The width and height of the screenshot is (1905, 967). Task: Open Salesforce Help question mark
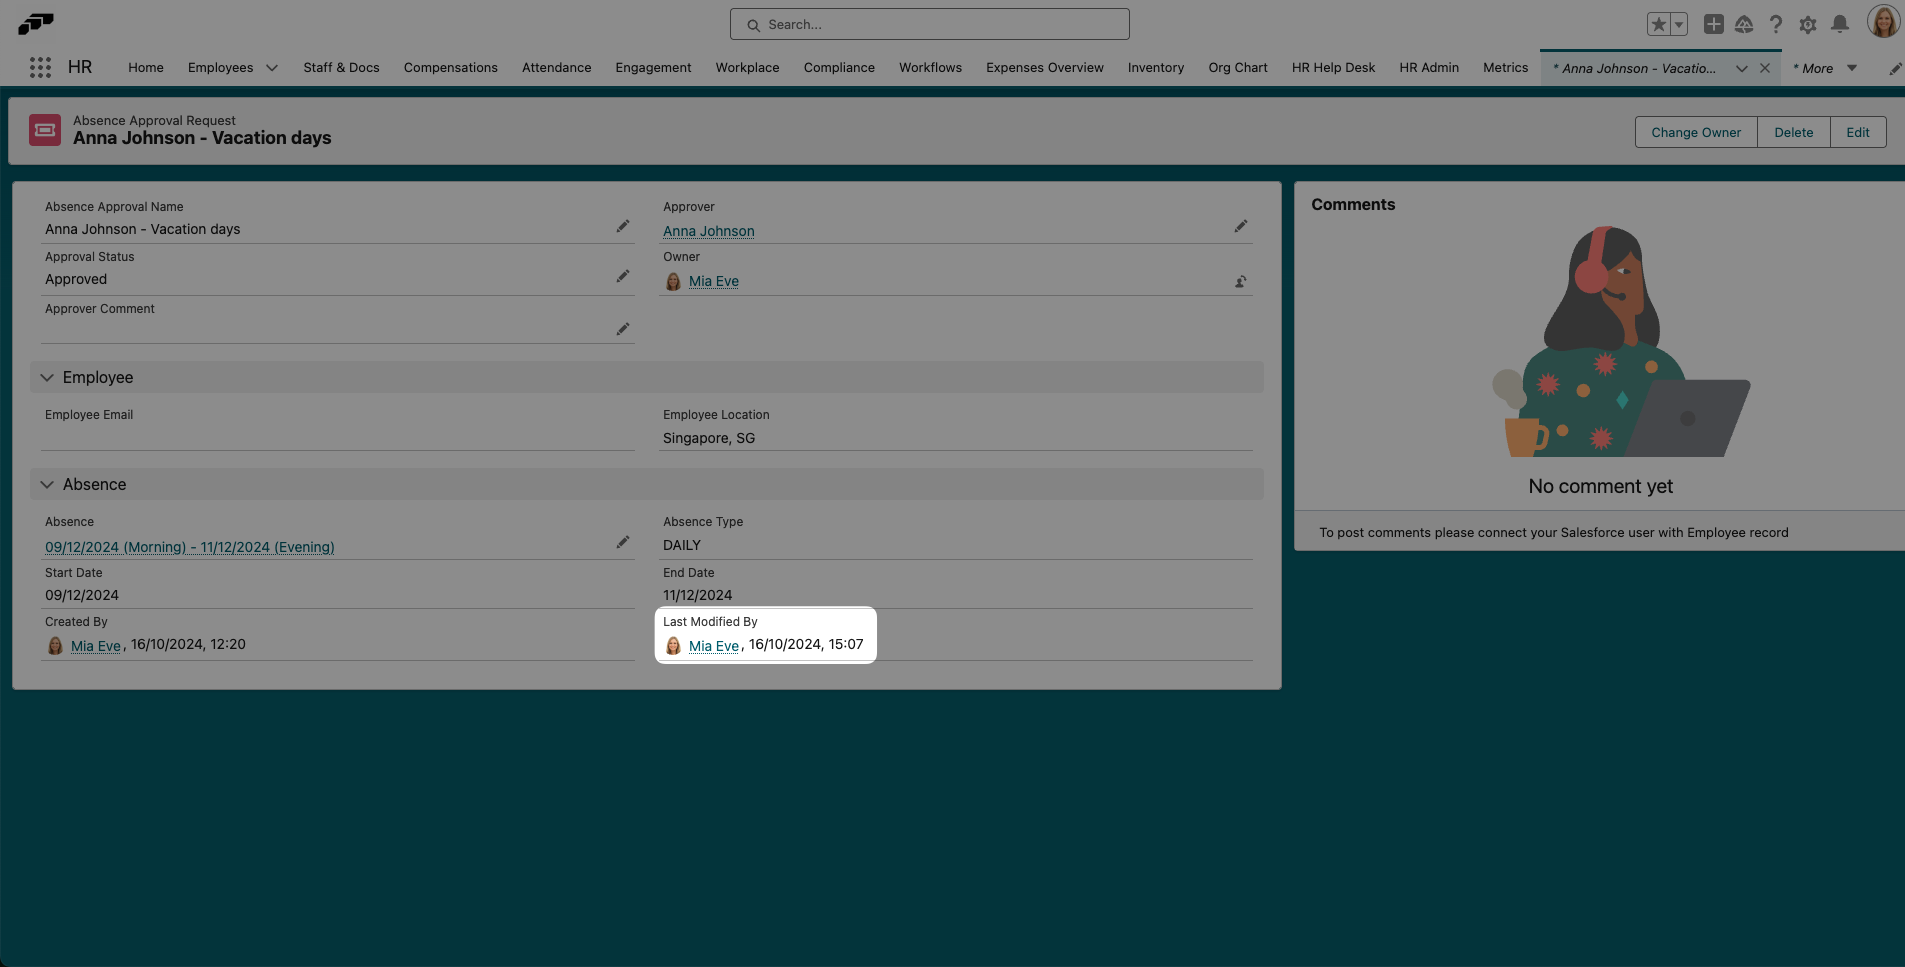tap(1775, 23)
